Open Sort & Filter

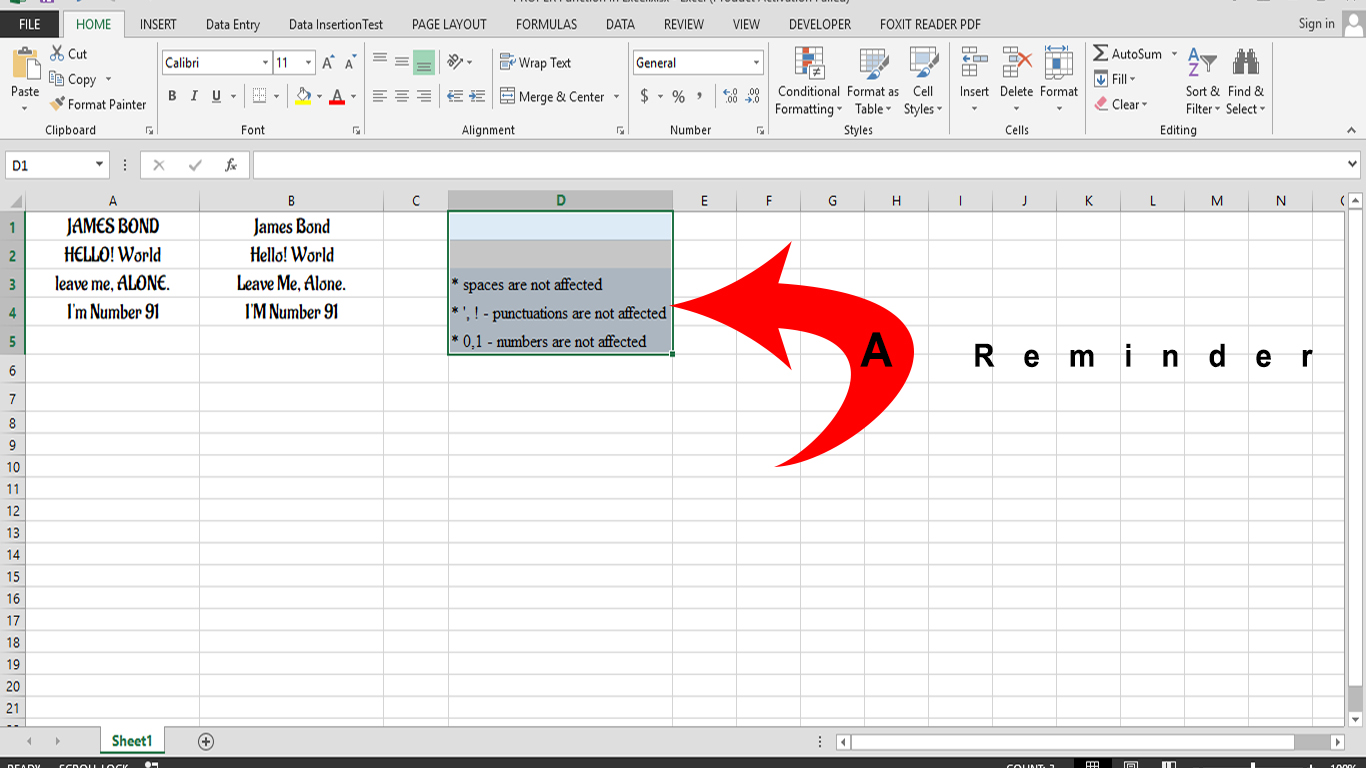1202,82
